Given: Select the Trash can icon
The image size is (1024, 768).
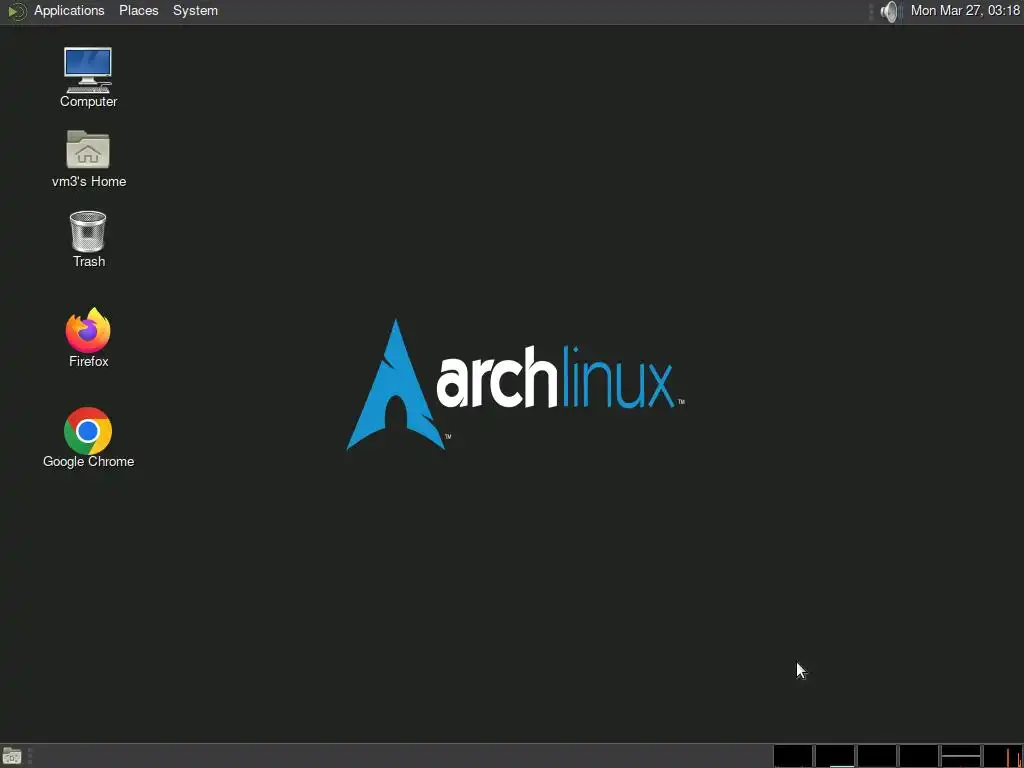Looking at the screenshot, I should [x=88, y=231].
